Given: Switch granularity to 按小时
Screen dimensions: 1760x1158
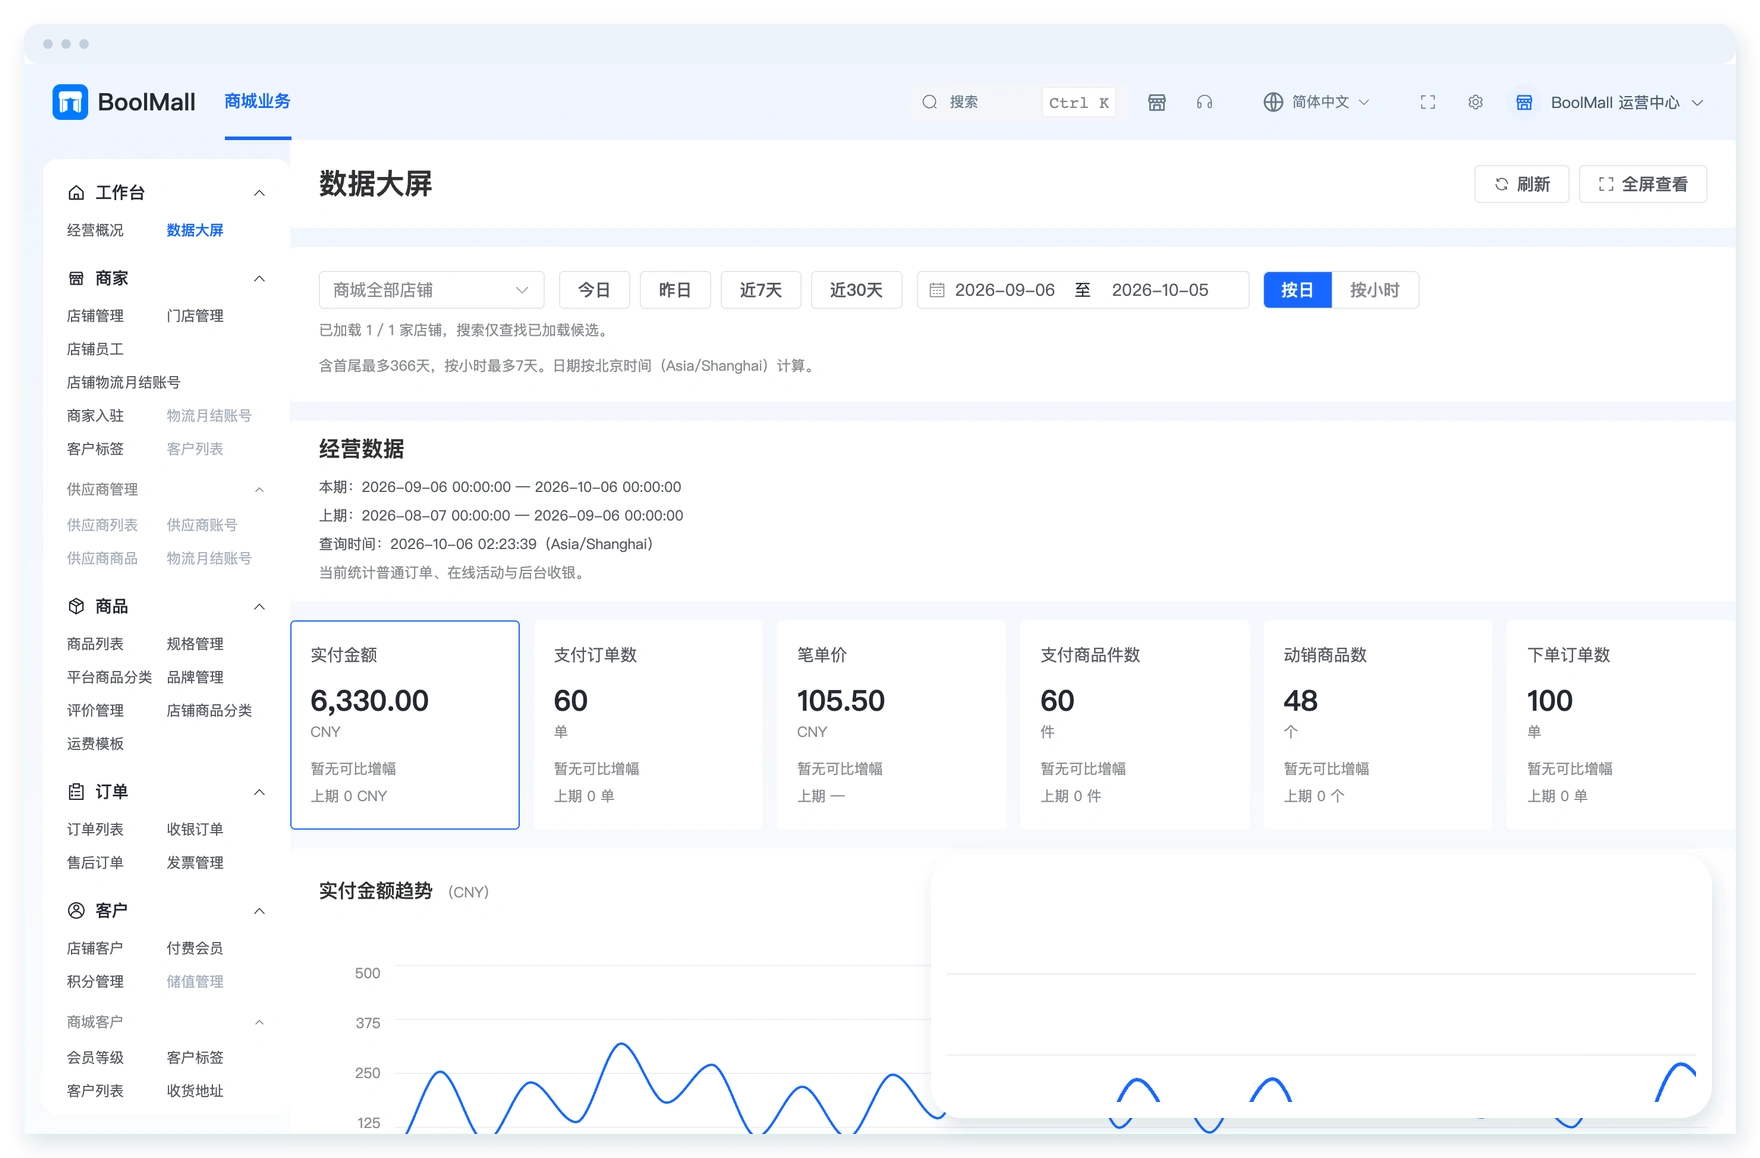Looking at the screenshot, I should 1375,290.
